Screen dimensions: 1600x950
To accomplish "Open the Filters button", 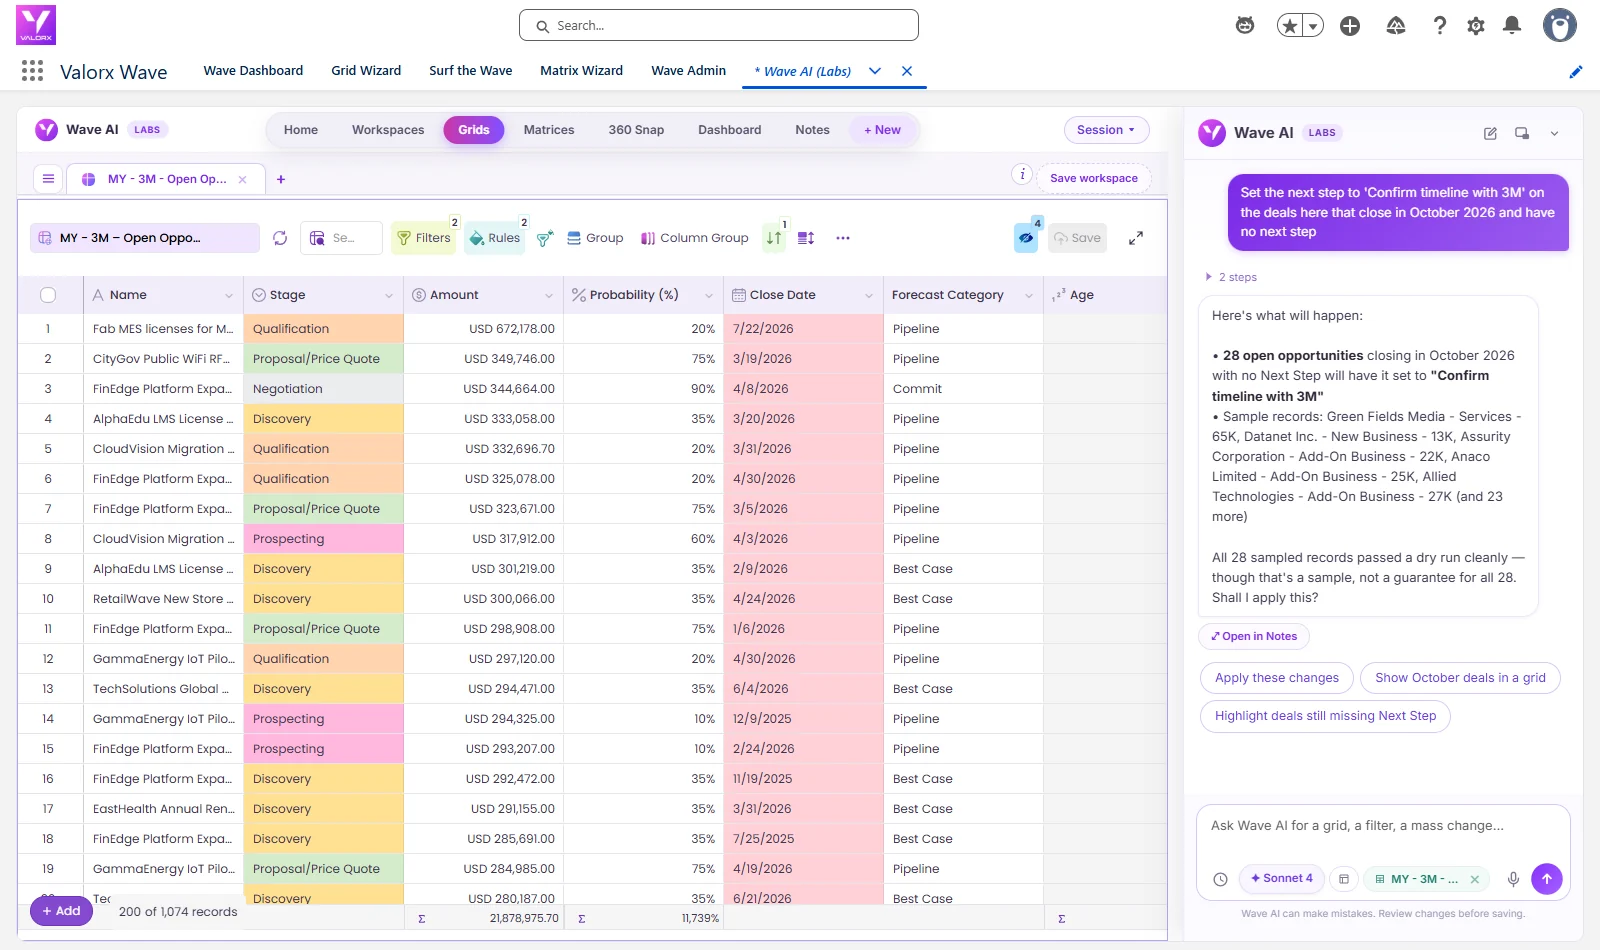I will [425, 238].
